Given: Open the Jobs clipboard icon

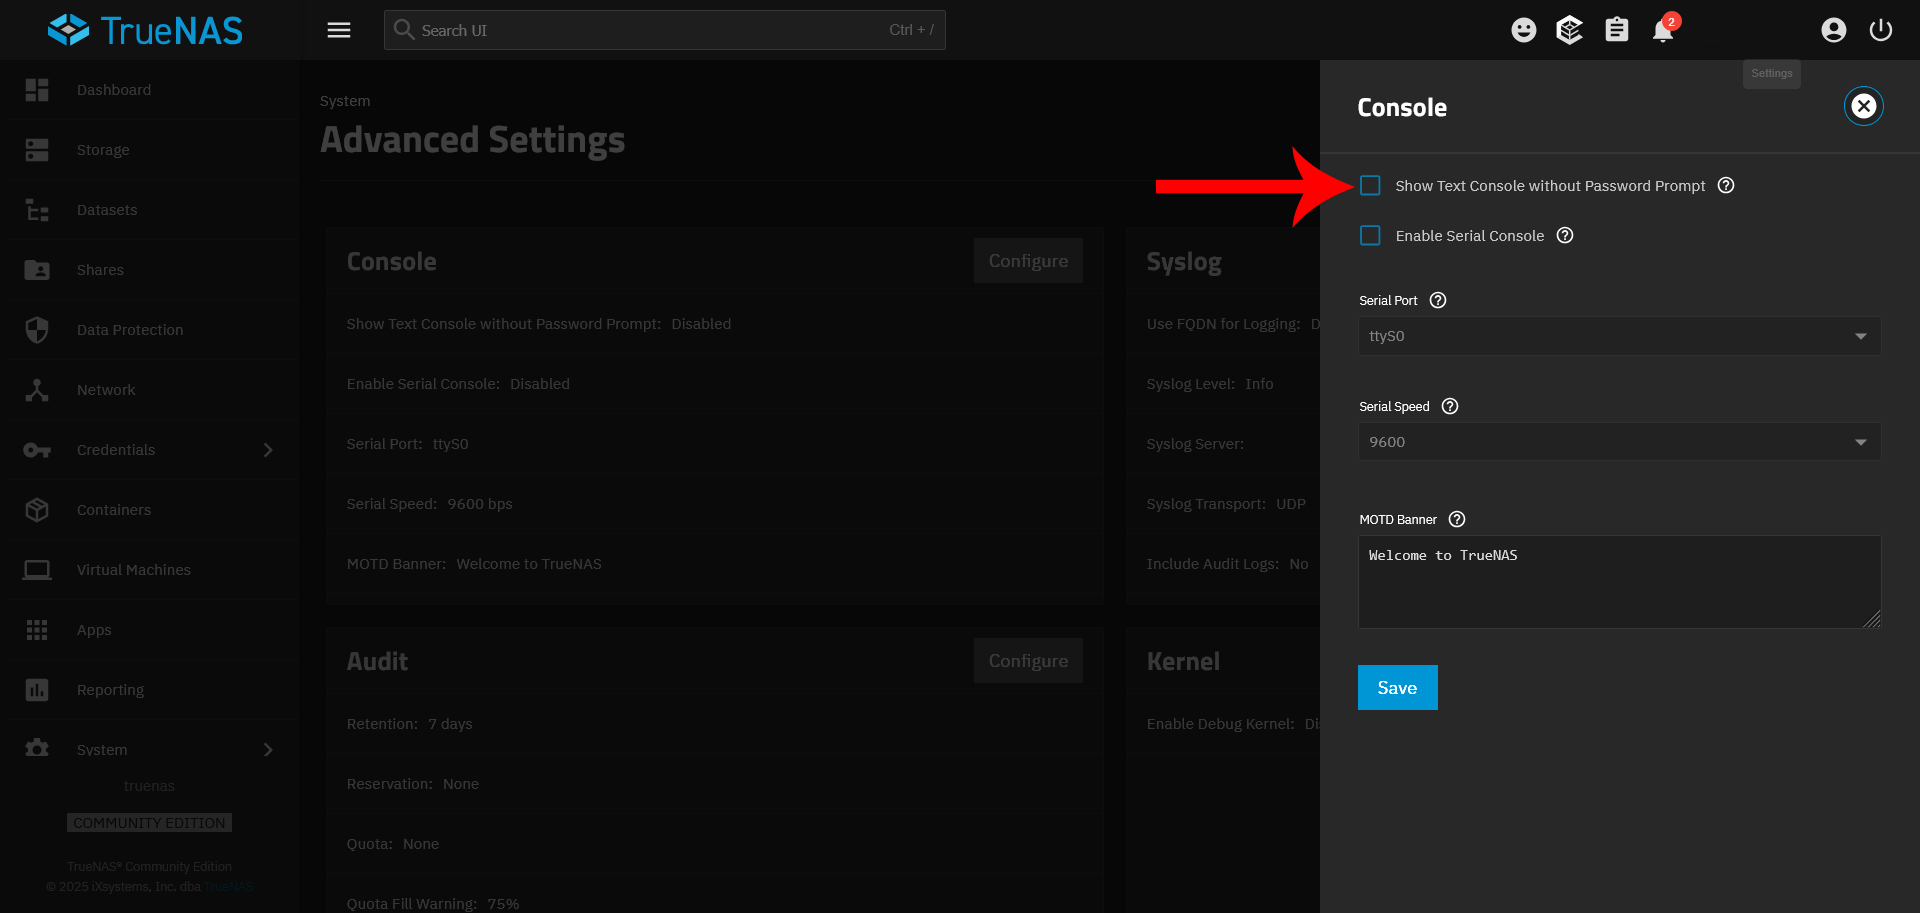Looking at the screenshot, I should (x=1616, y=30).
